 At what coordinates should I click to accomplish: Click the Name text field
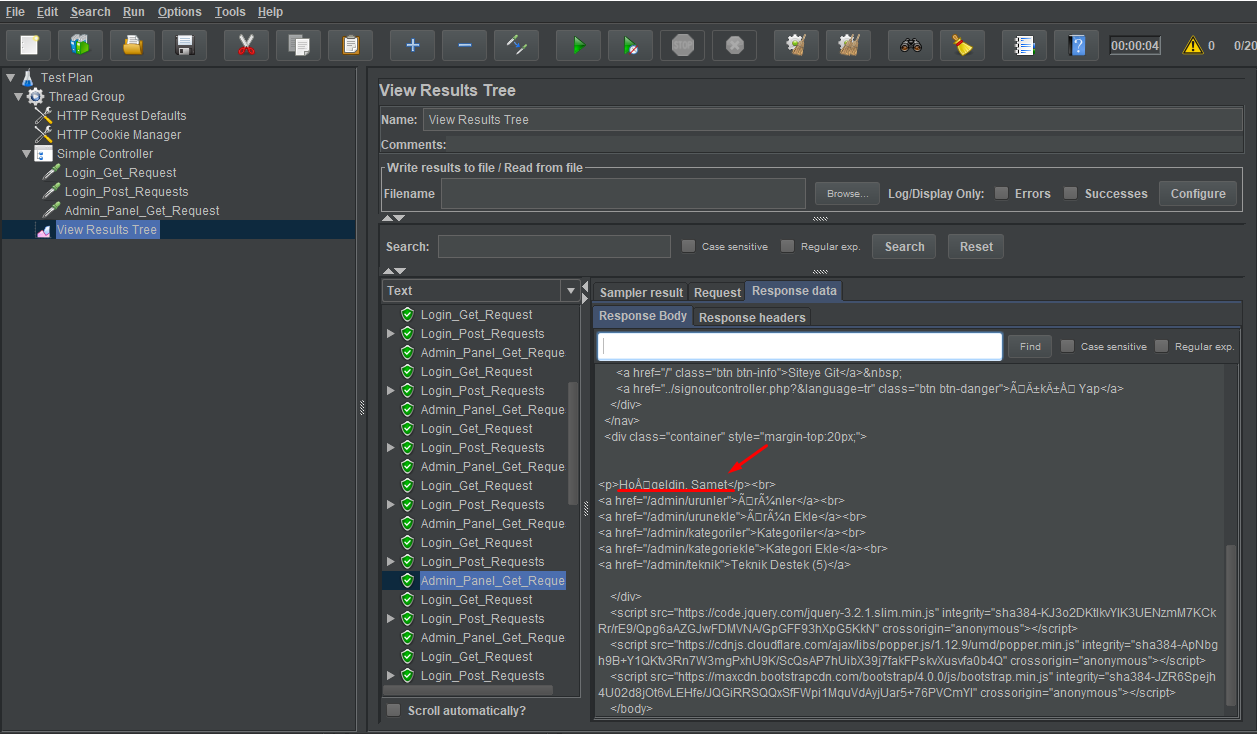[x=832, y=119]
